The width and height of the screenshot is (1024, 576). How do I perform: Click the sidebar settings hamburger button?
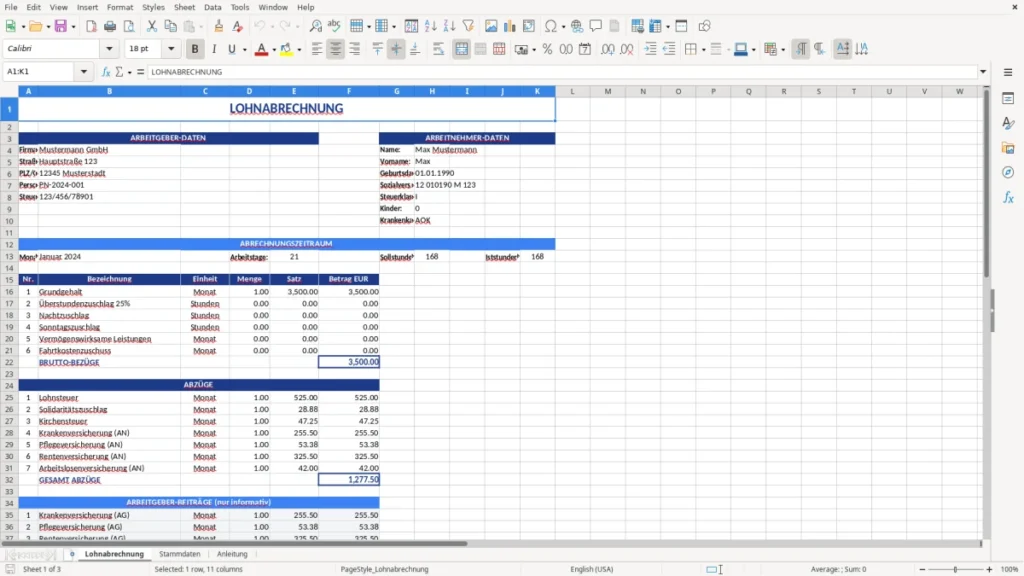[1008, 72]
